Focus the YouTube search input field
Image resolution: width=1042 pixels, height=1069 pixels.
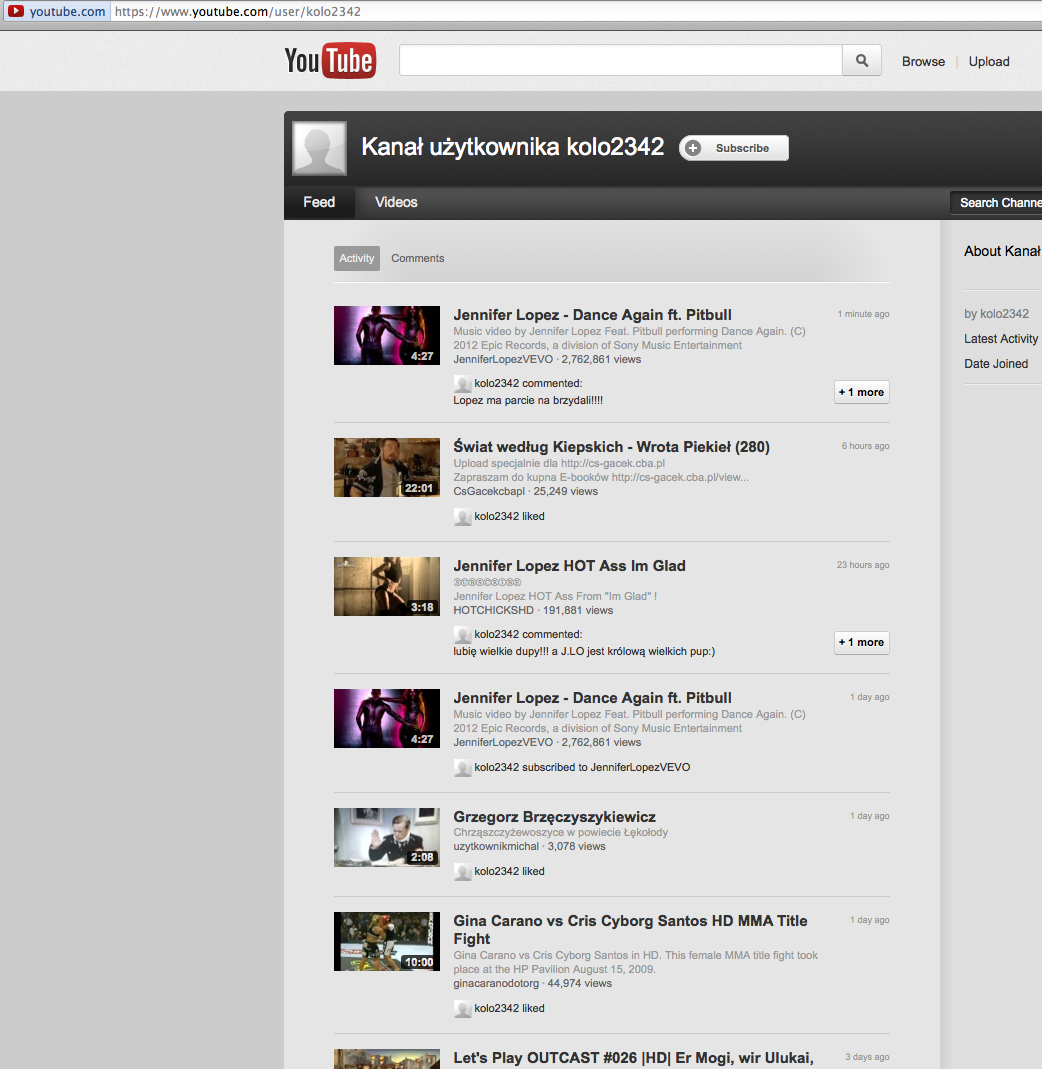click(x=621, y=61)
